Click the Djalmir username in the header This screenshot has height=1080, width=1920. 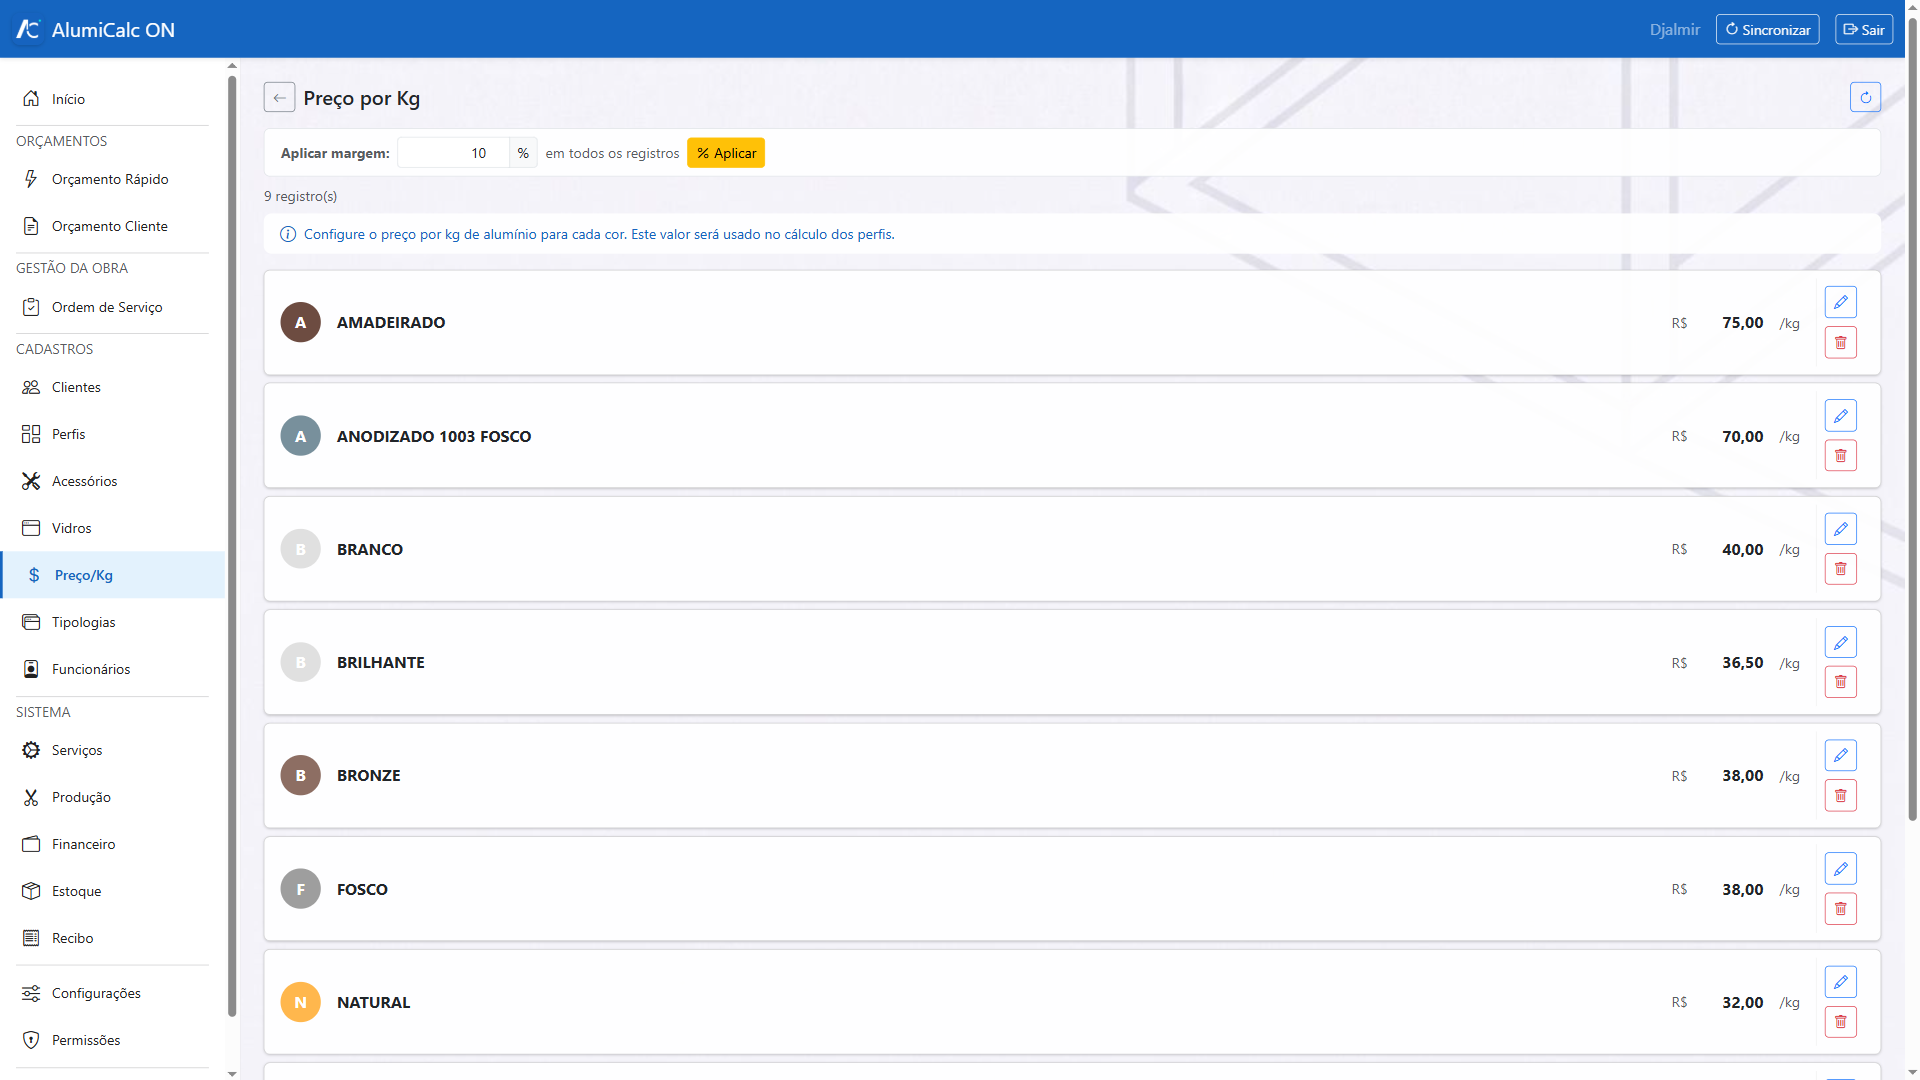click(x=1674, y=30)
